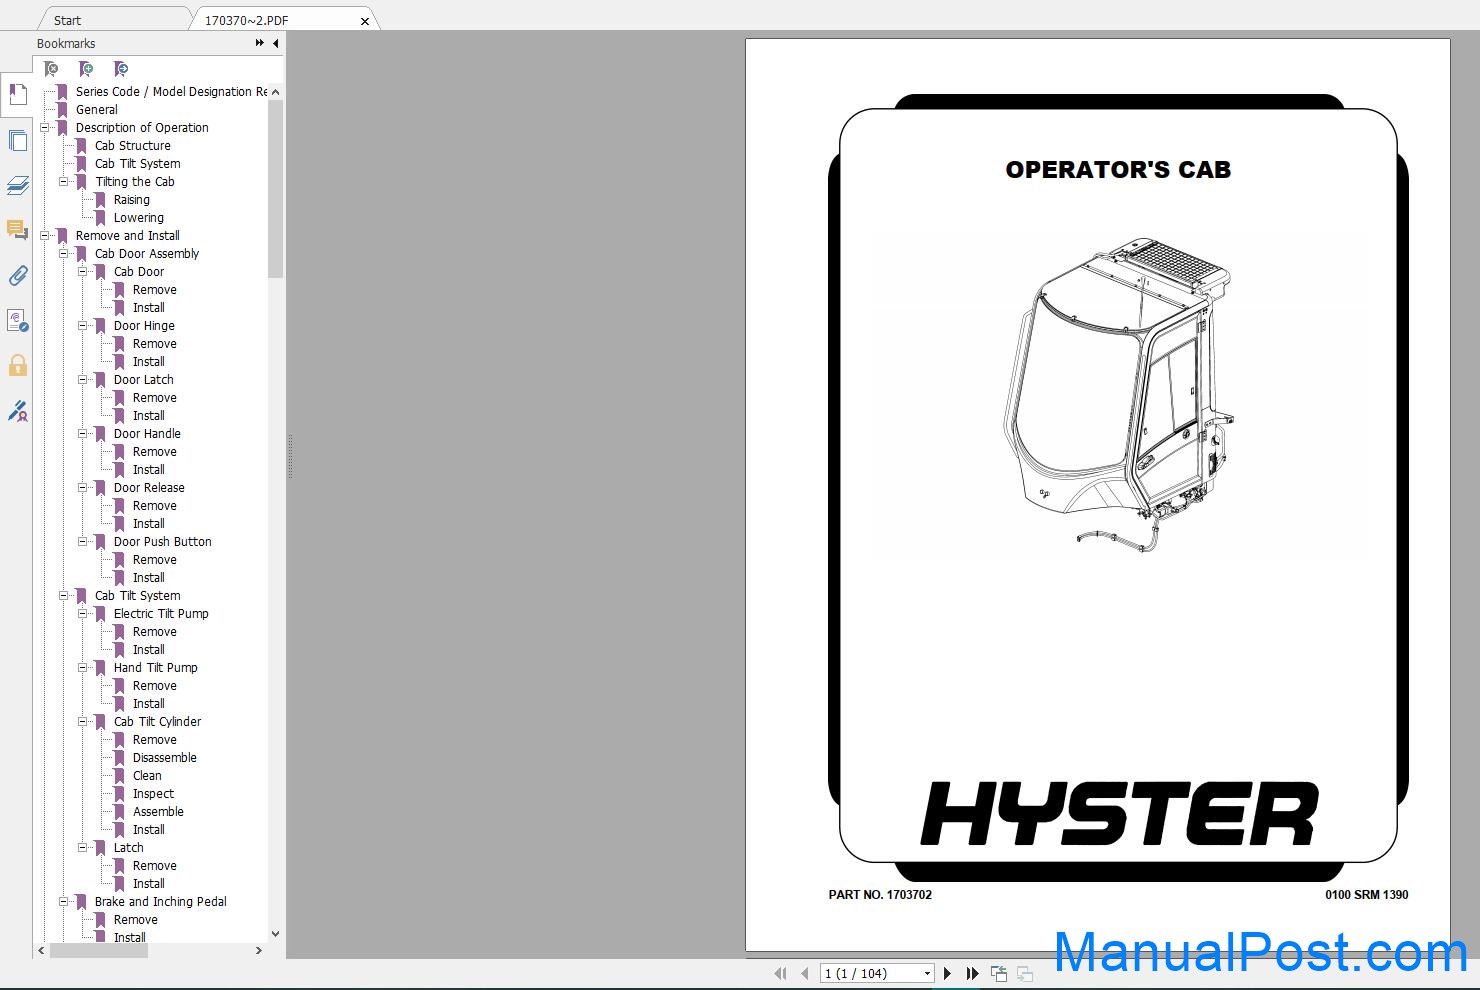This screenshot has height=990, width=1480.
Task: Collapse the Remove and Install node
Action: (x=44, y=236)
